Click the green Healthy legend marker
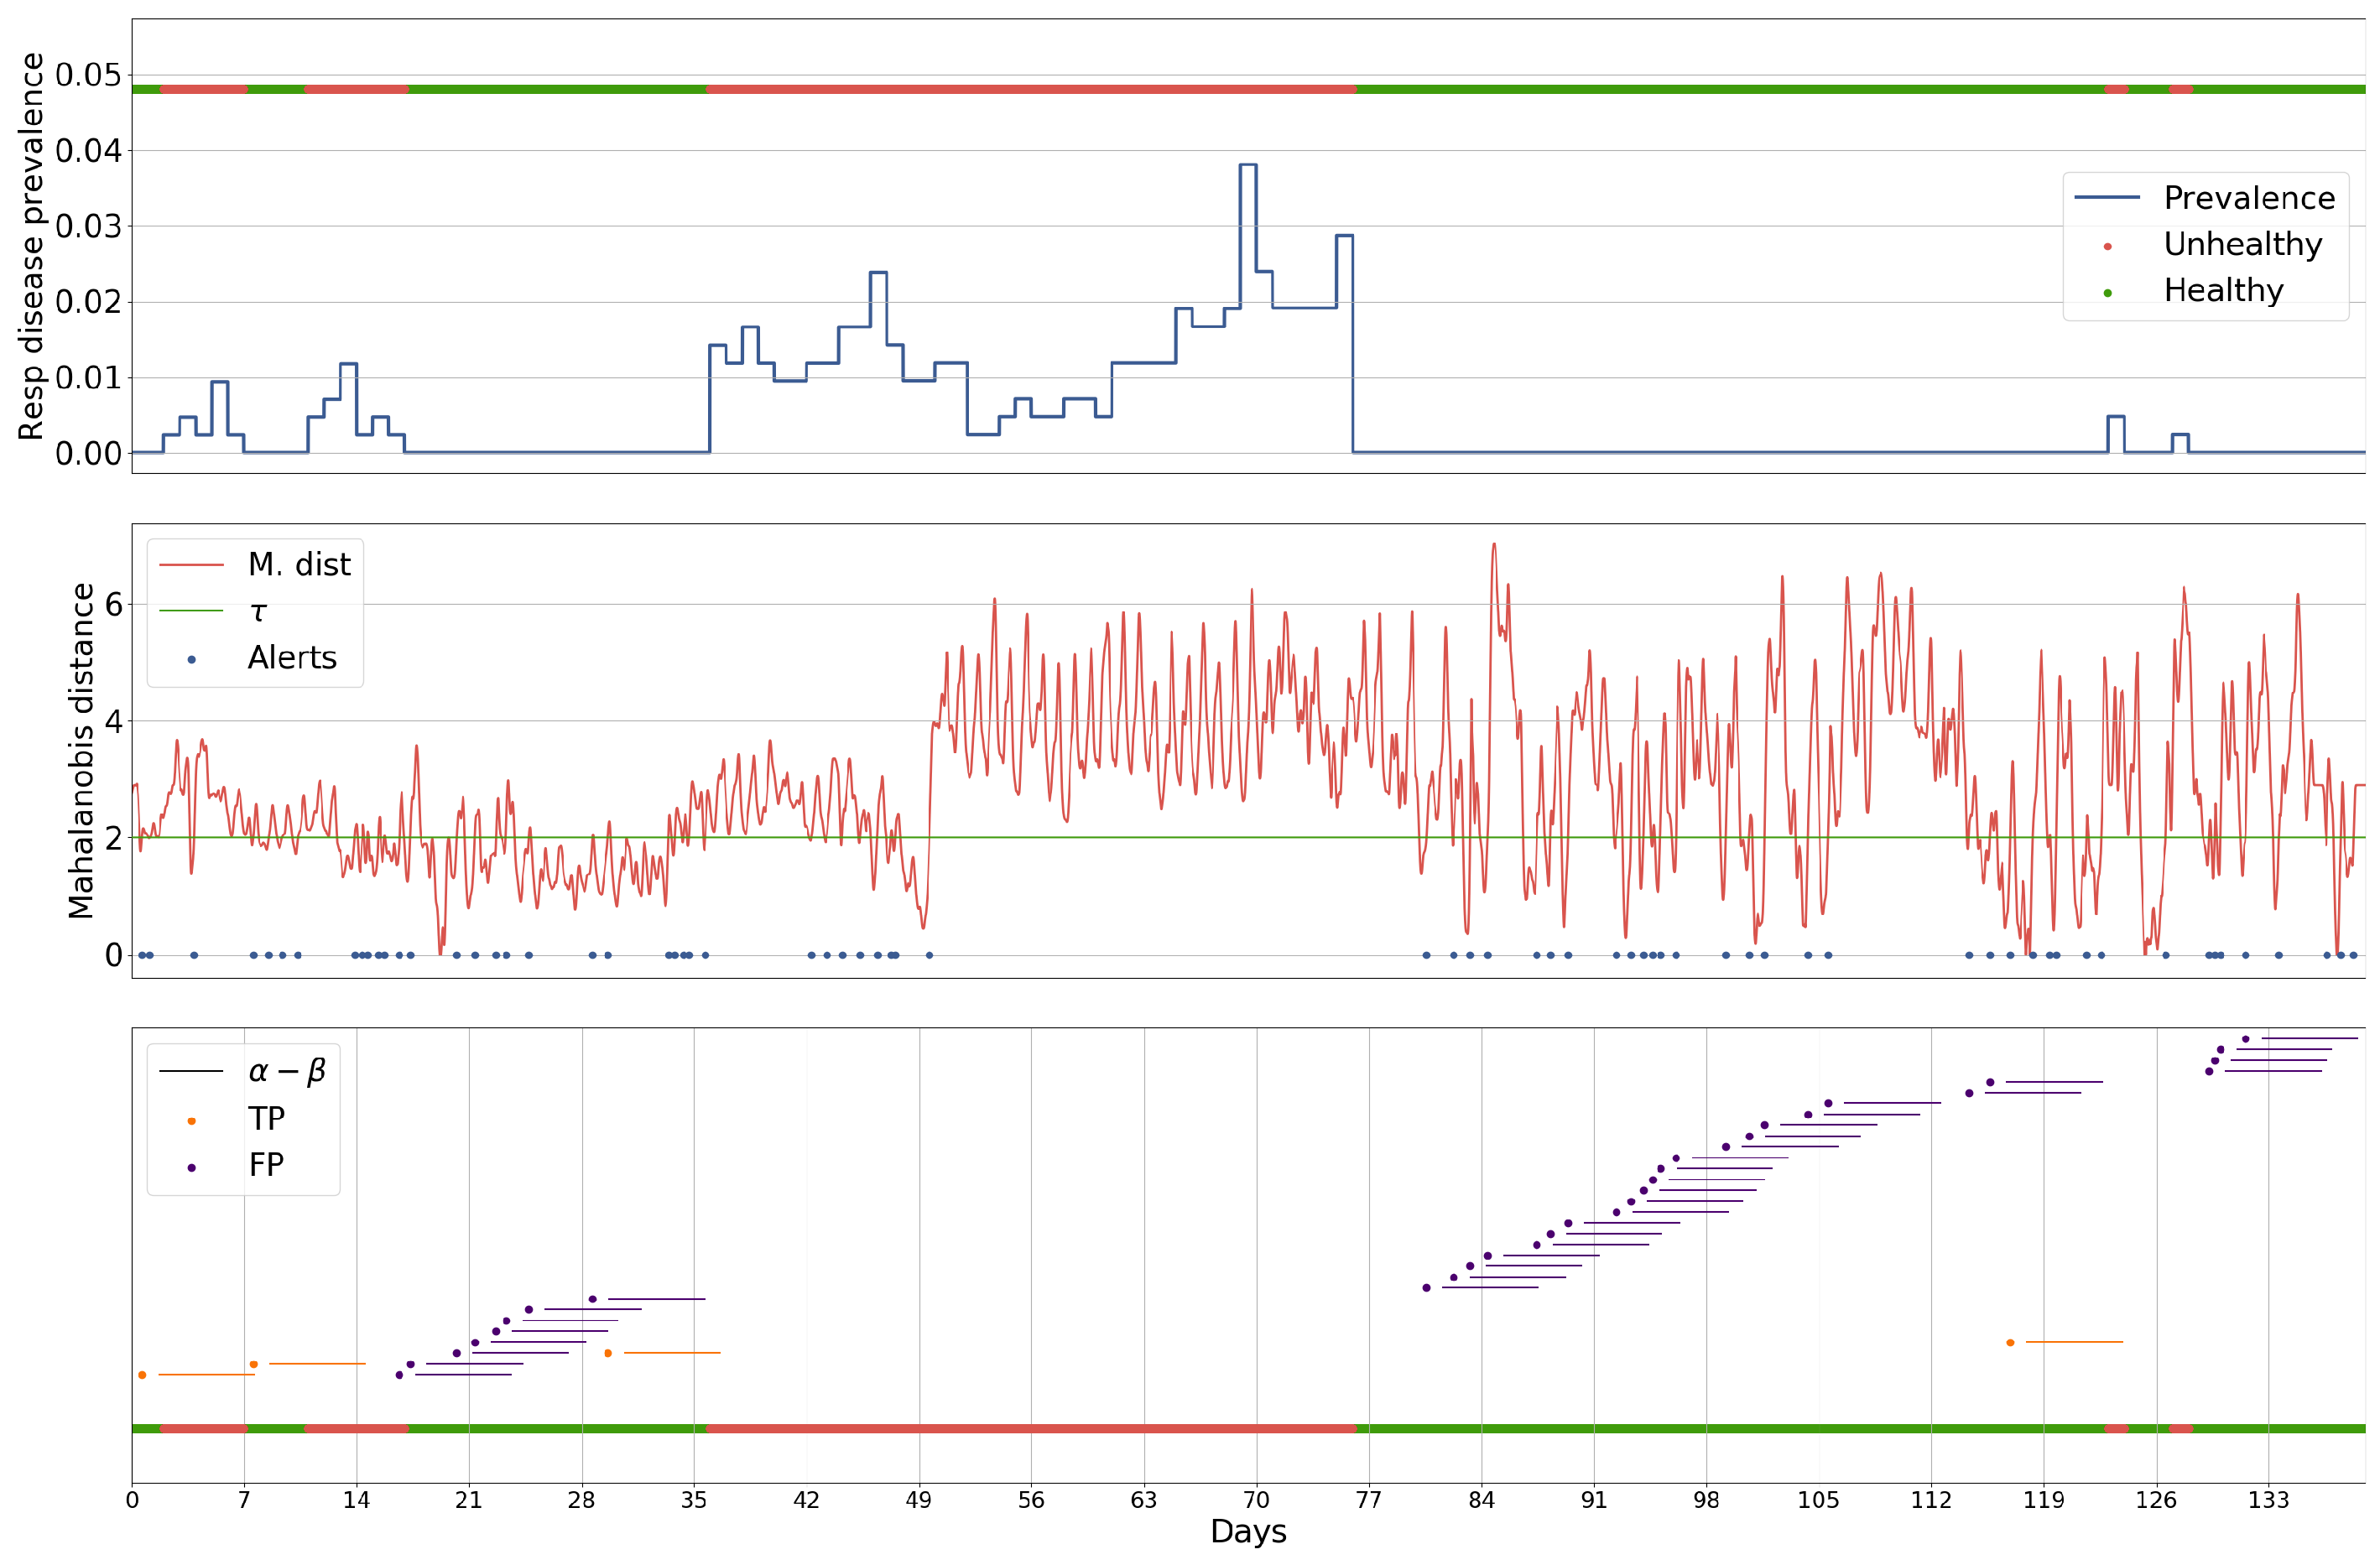Screen dimensions: 2380x1565 [2107, 293]
